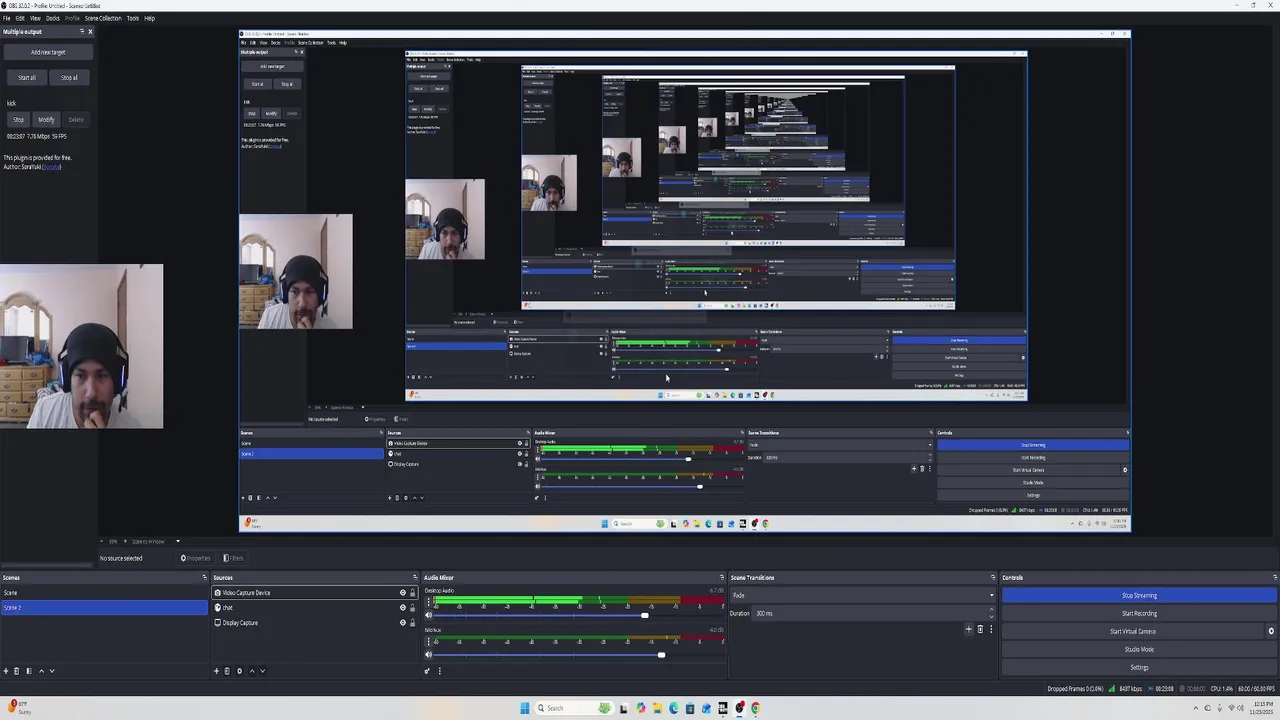Lock the chat source
Screen dimensions: 1280x720
[x=412, y=608]
